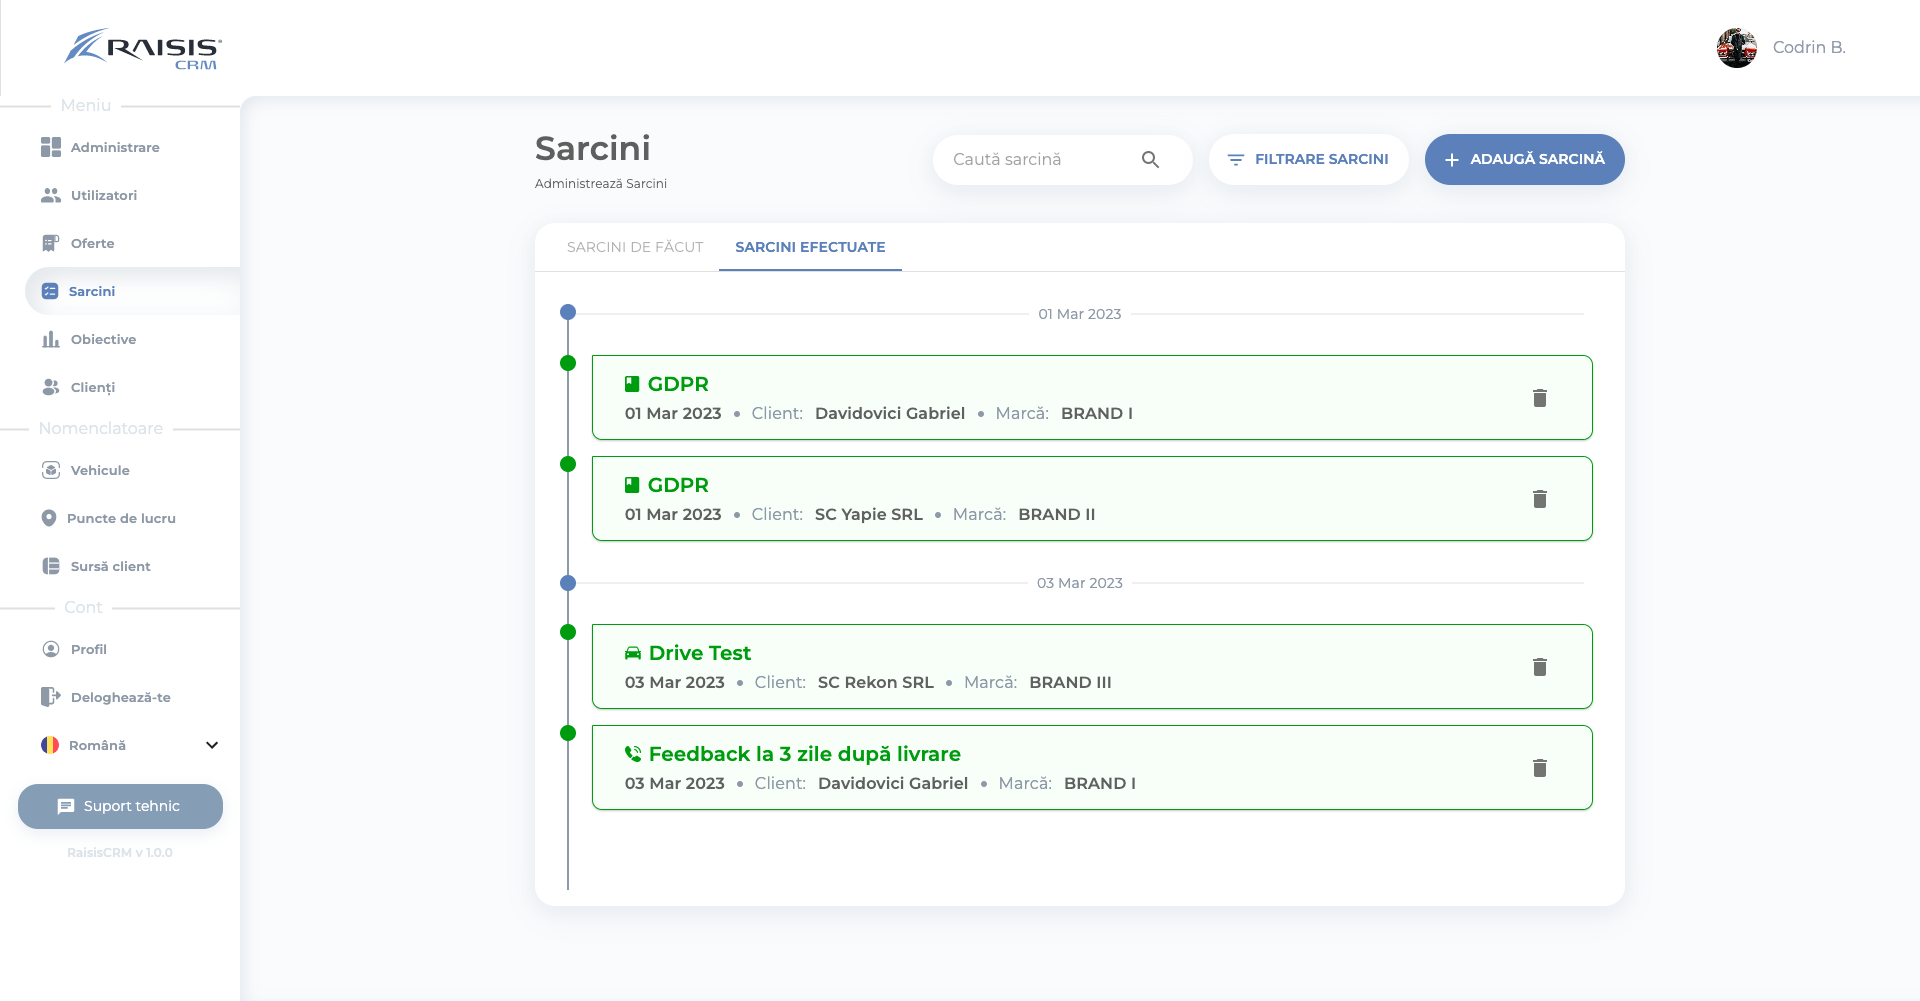
Task: Click the Adaugă Sarcină button
Action: [x=1524, y=160]
